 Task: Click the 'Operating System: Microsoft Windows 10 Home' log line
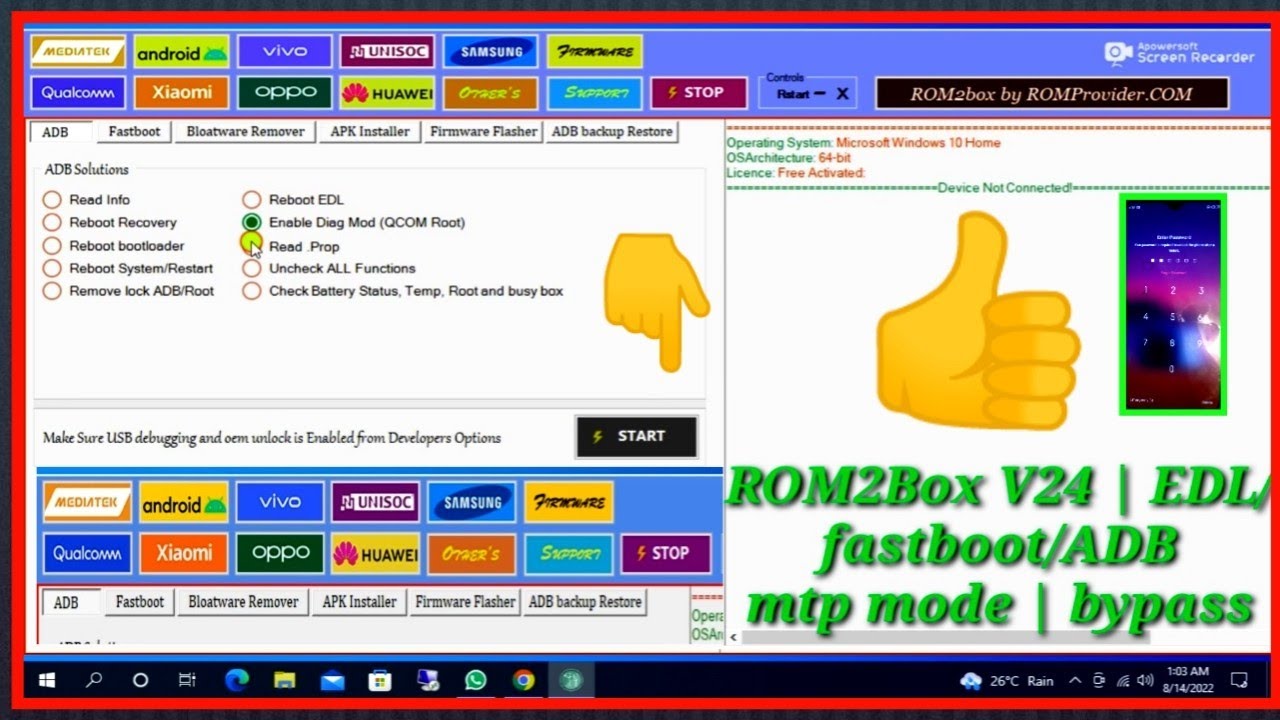coord(863,143)
